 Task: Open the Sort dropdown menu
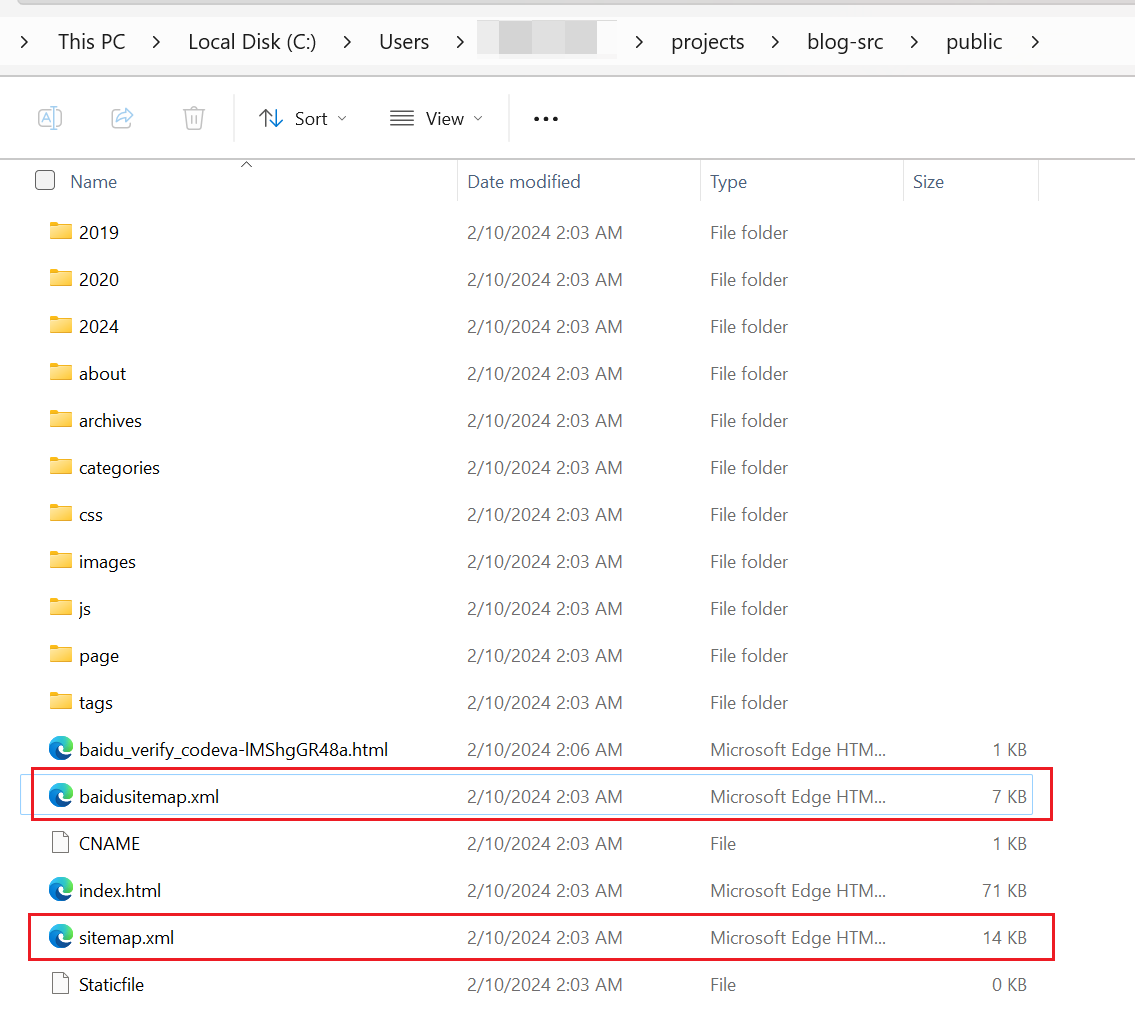(x=303, y=118)
